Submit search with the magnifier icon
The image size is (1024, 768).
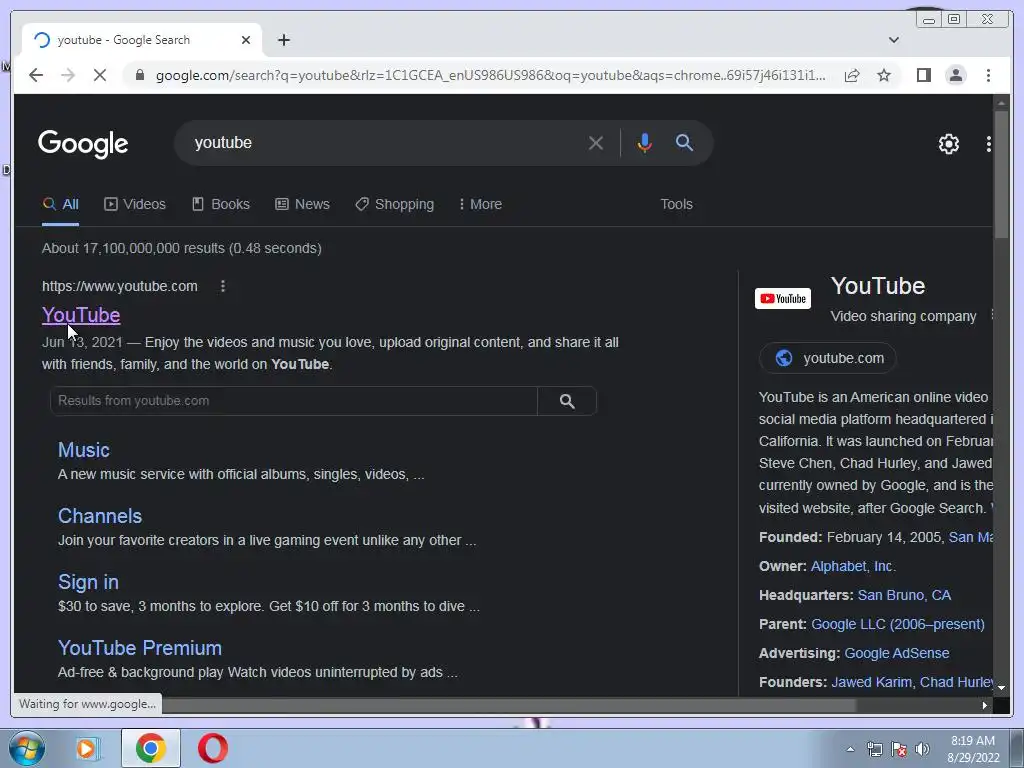[x=684, y=142]
